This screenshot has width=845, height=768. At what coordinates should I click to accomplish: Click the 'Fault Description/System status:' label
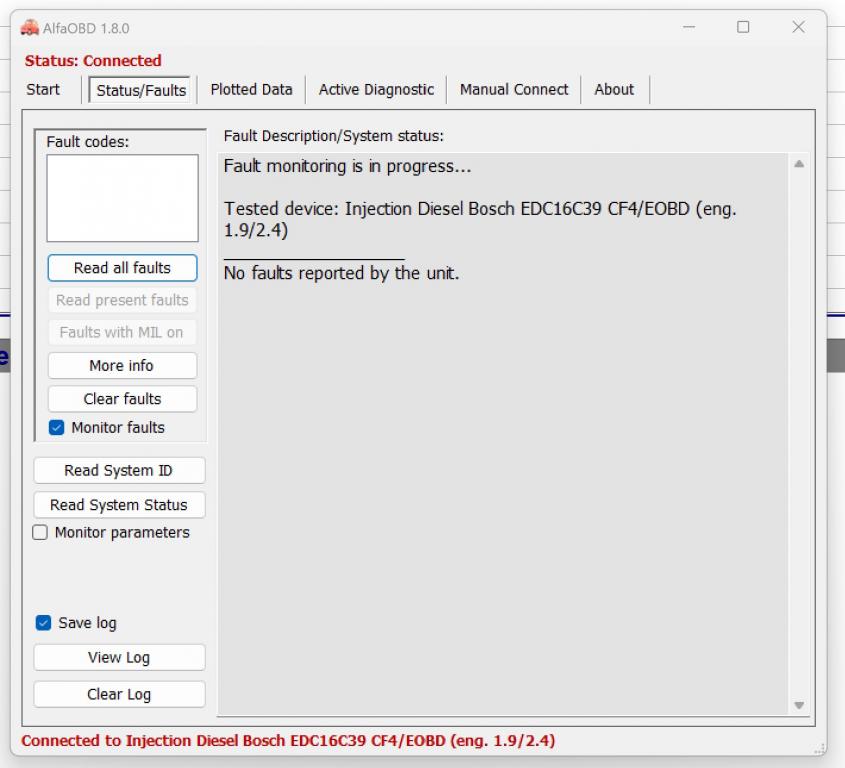(x=334, y=136)
